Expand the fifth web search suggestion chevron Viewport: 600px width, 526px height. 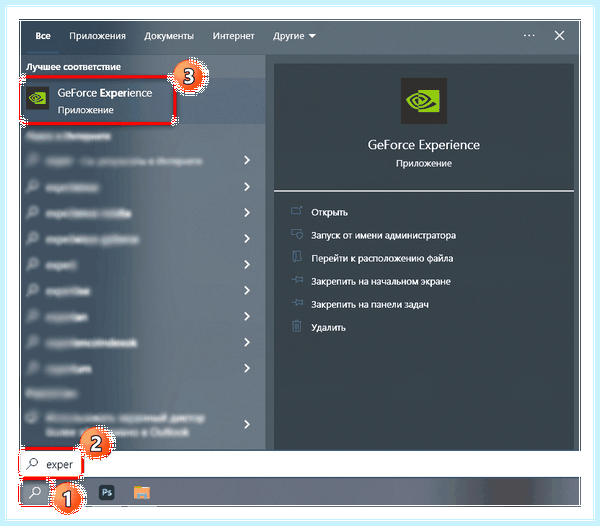coord(247,264)
